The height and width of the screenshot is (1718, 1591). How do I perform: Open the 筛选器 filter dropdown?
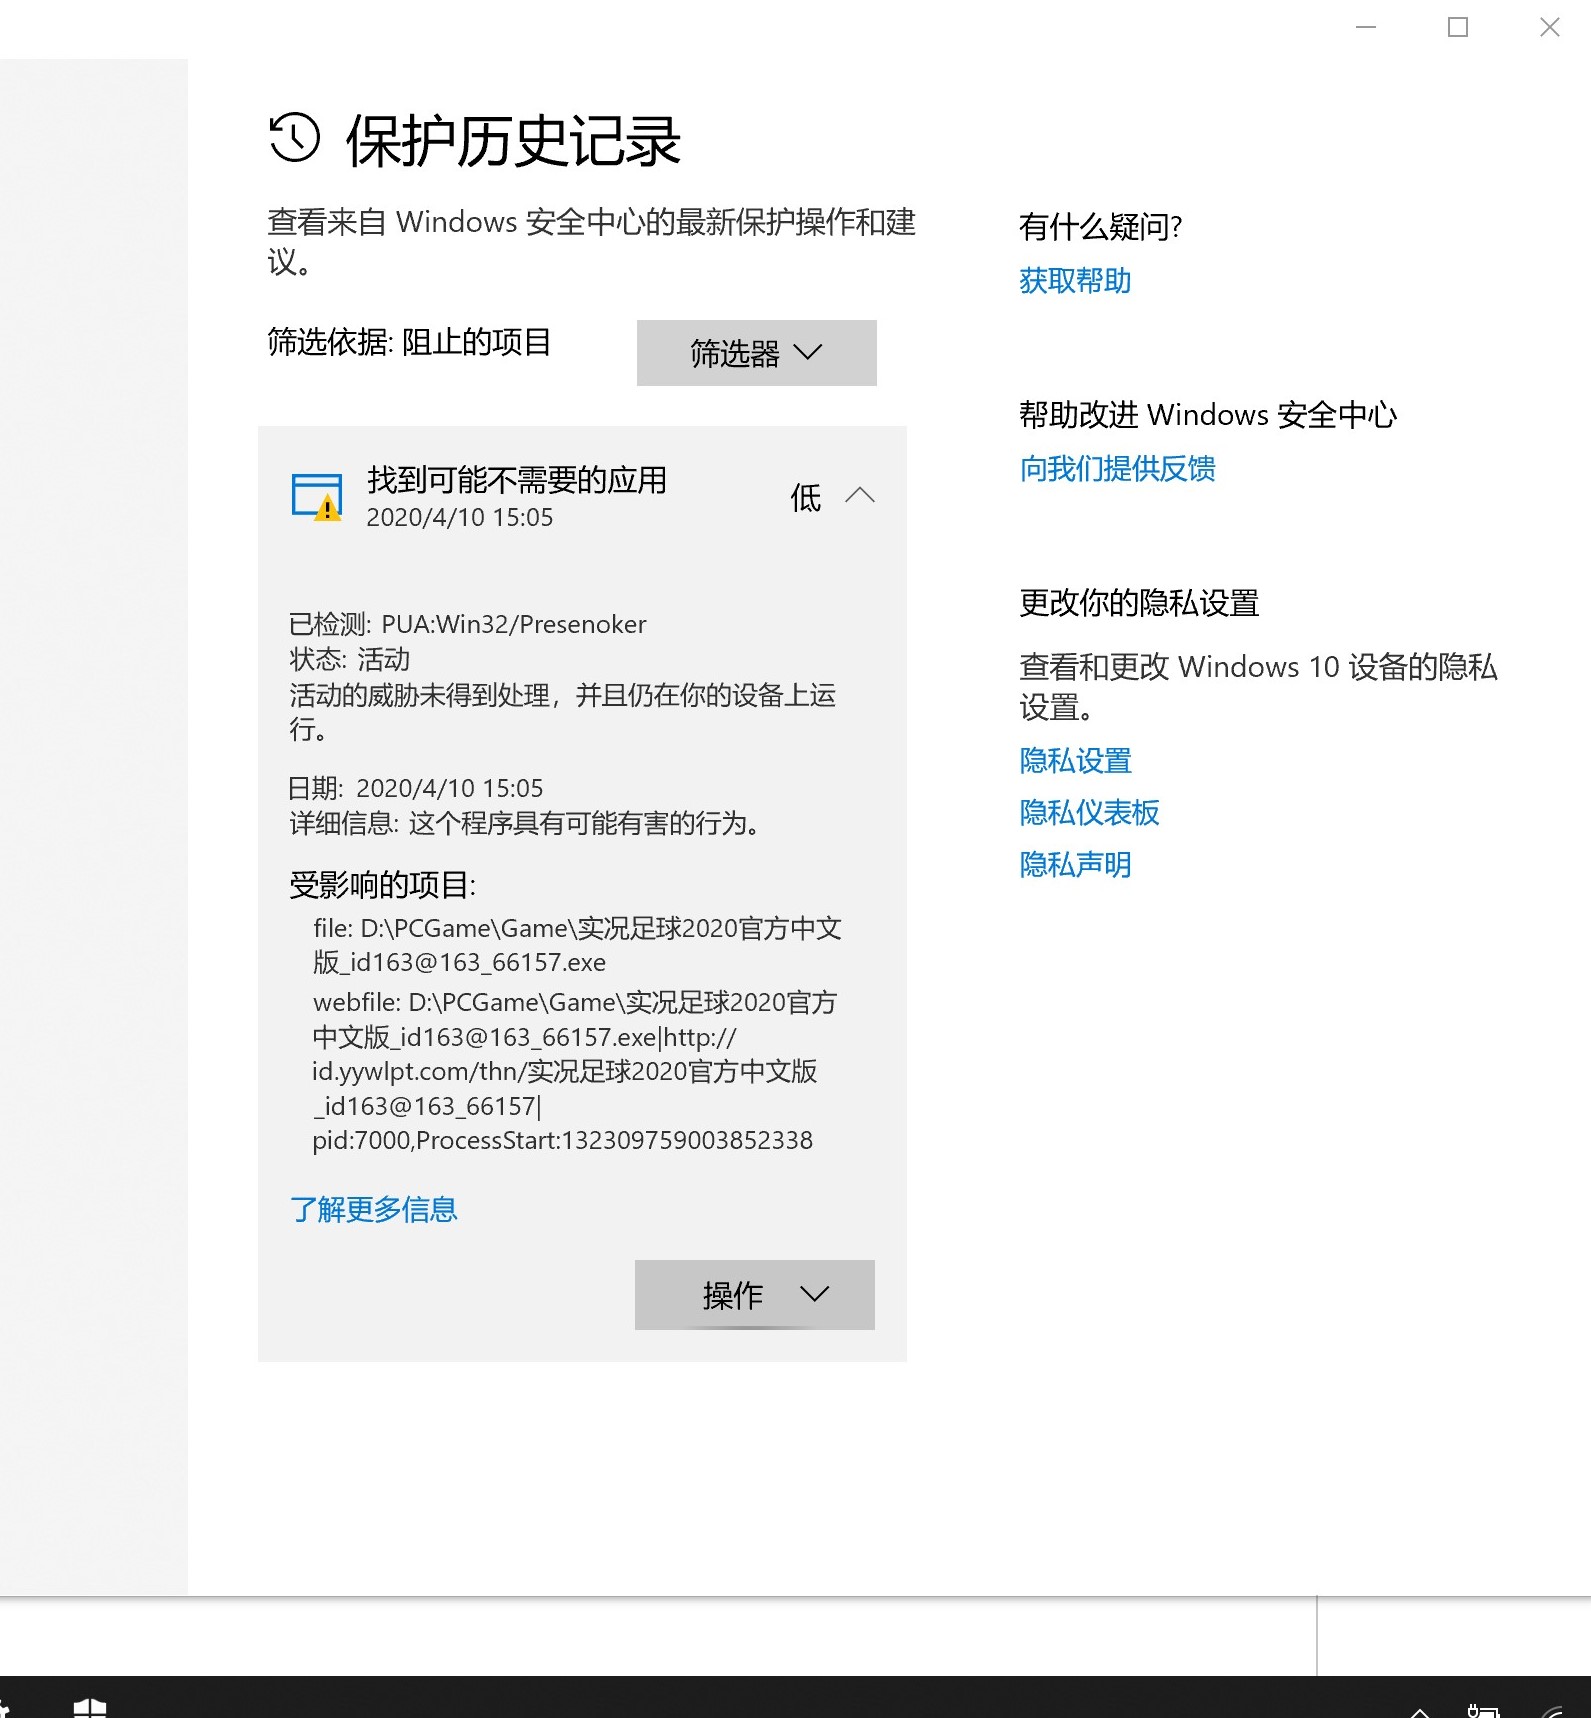point(756,353)
